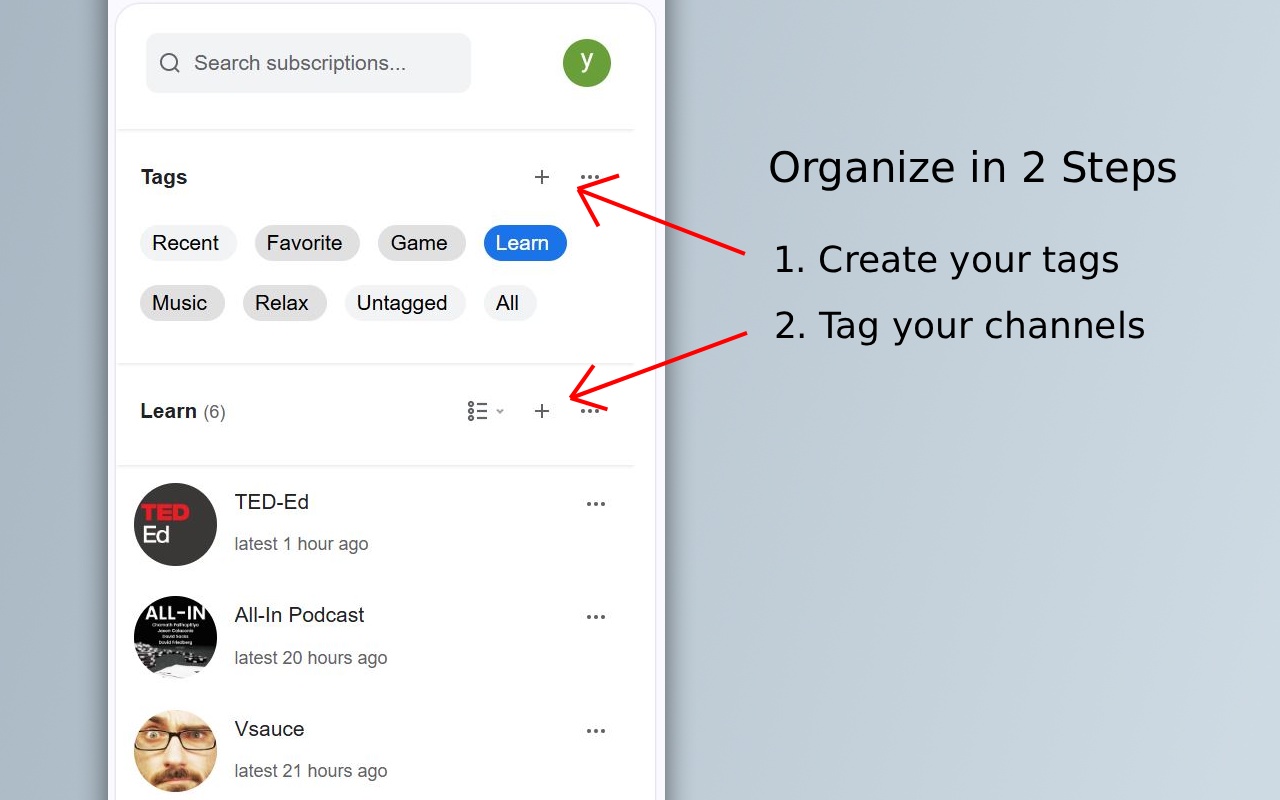The image size is (1280, 800).
Task: Click the list layout icon for Learn group
Action: coord(478,410)
